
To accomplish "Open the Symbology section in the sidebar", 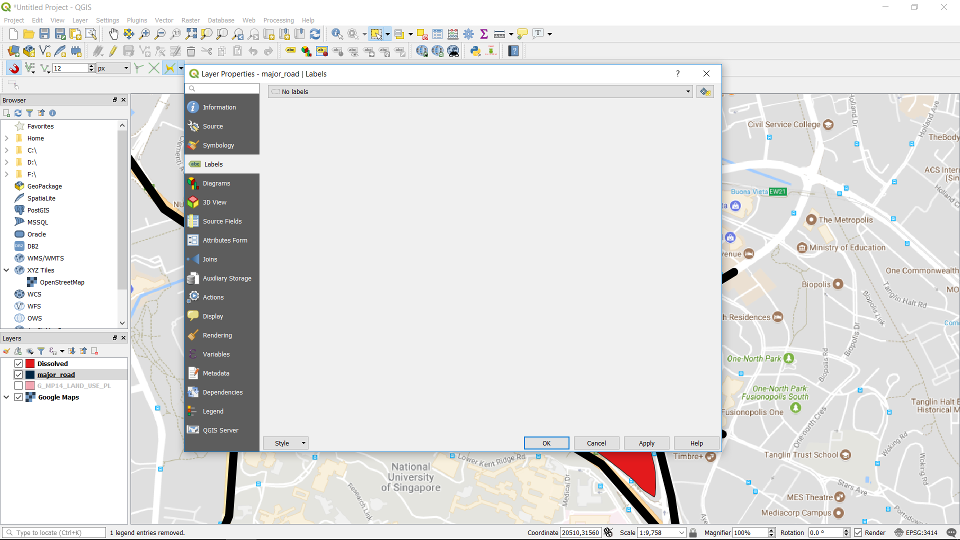I will pos(218,145).
